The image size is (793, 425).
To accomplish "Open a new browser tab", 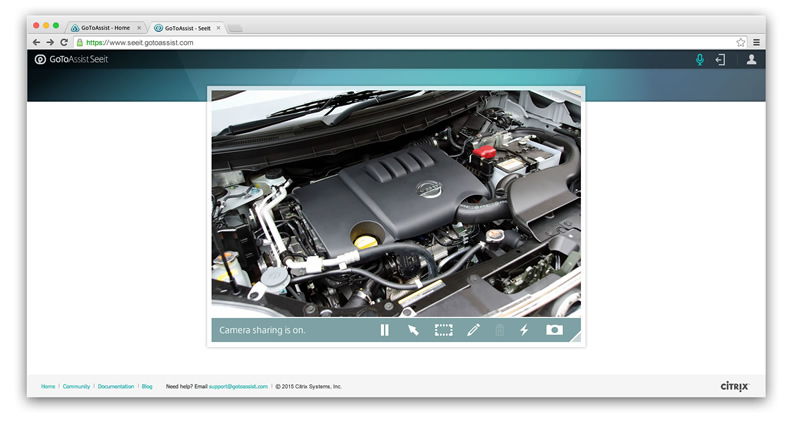I will [235, 28].
